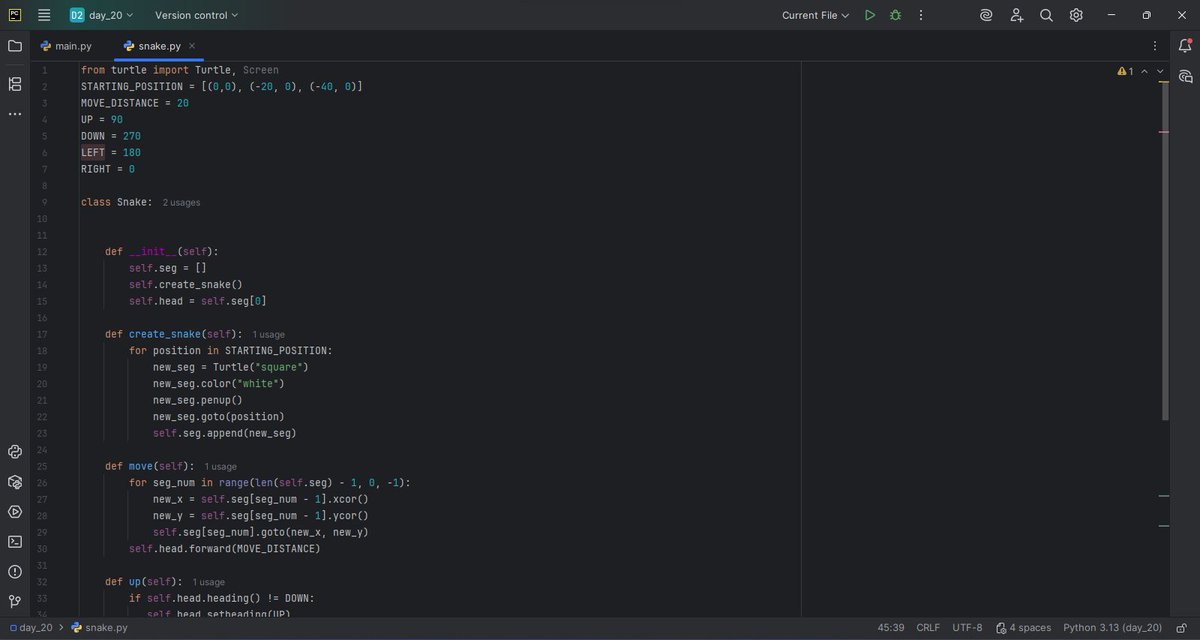1200x640 pixels.
Task: Open More Actions next to Debug button
Action: click(x=920, y=15)
